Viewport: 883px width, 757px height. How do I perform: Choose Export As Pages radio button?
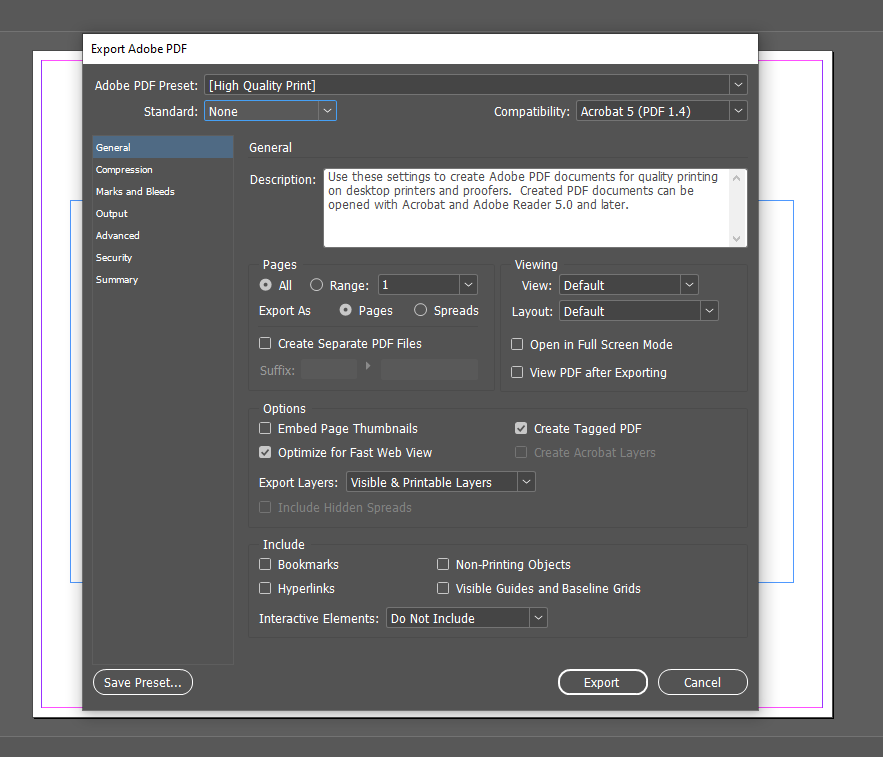tap(346, 310)
